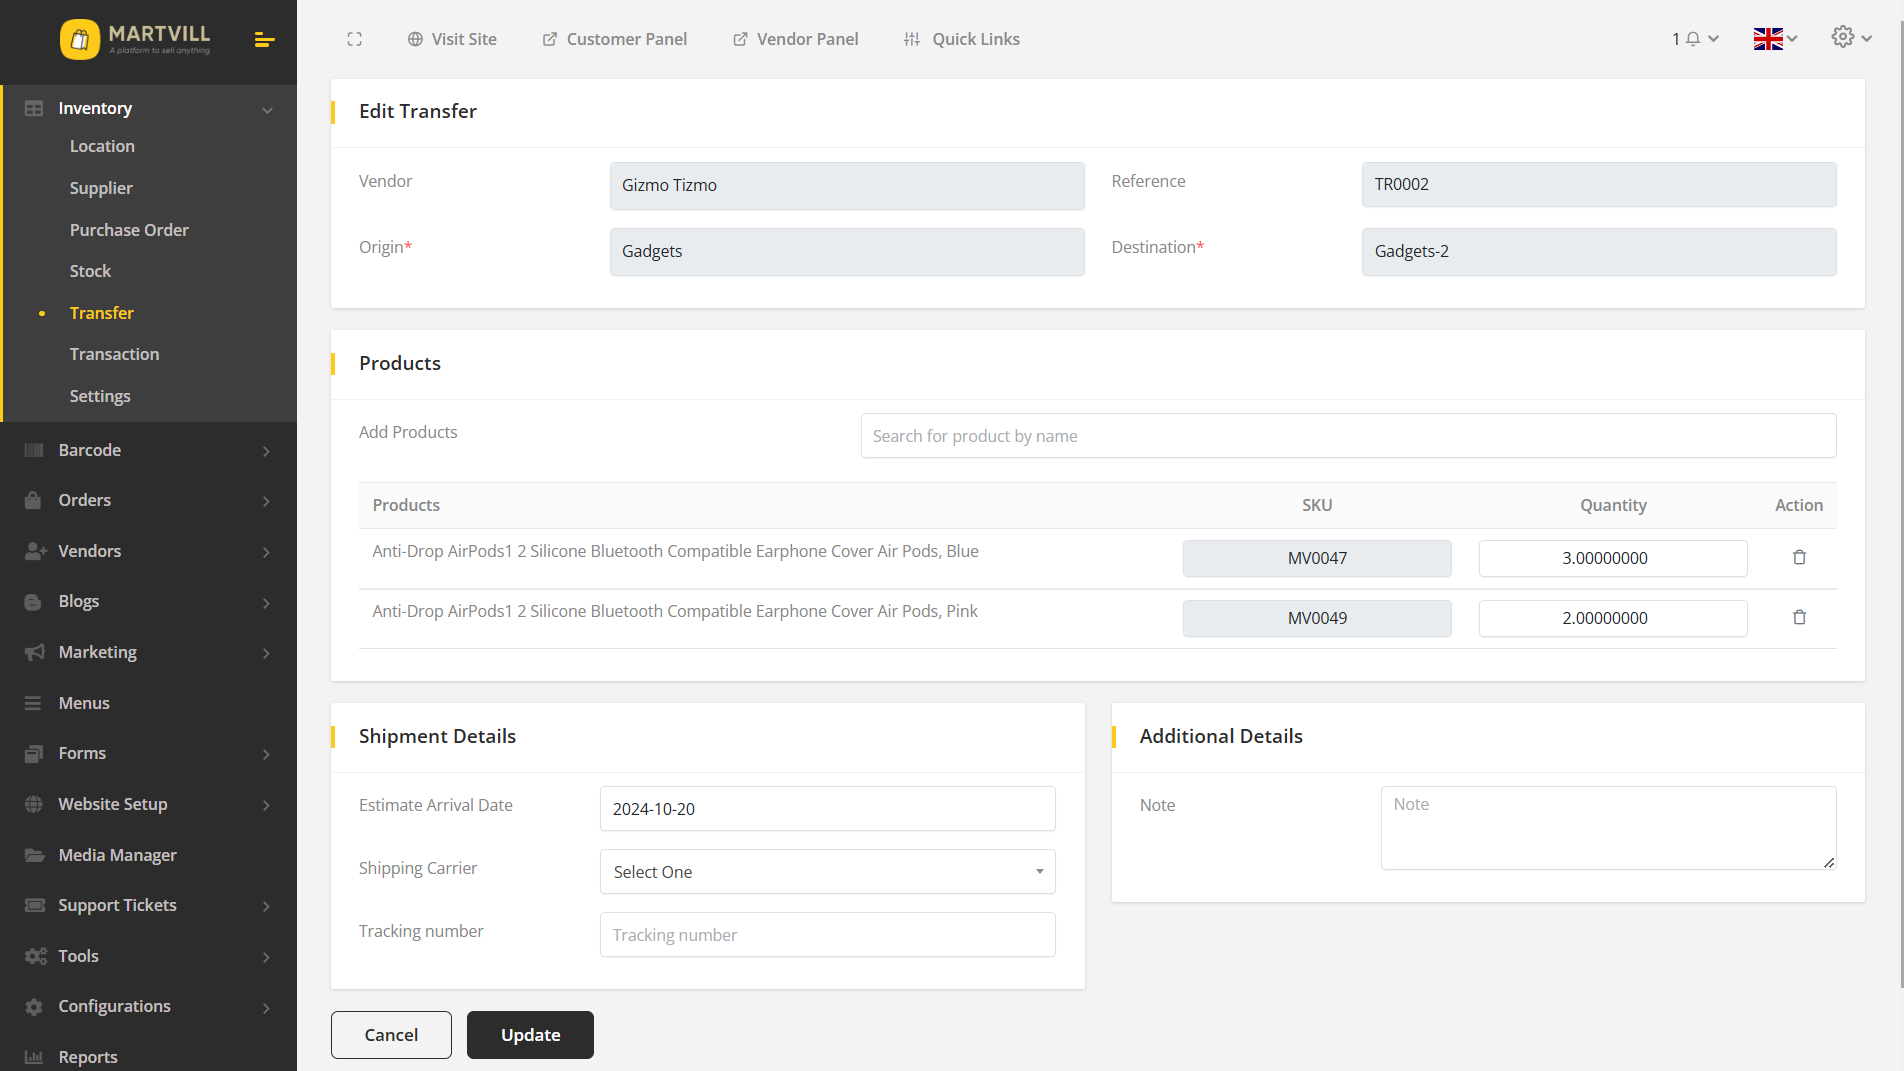Click the Tracking number input field
The width and height of the screenshot is (1904, 1071).
click(x=827, y=935)
